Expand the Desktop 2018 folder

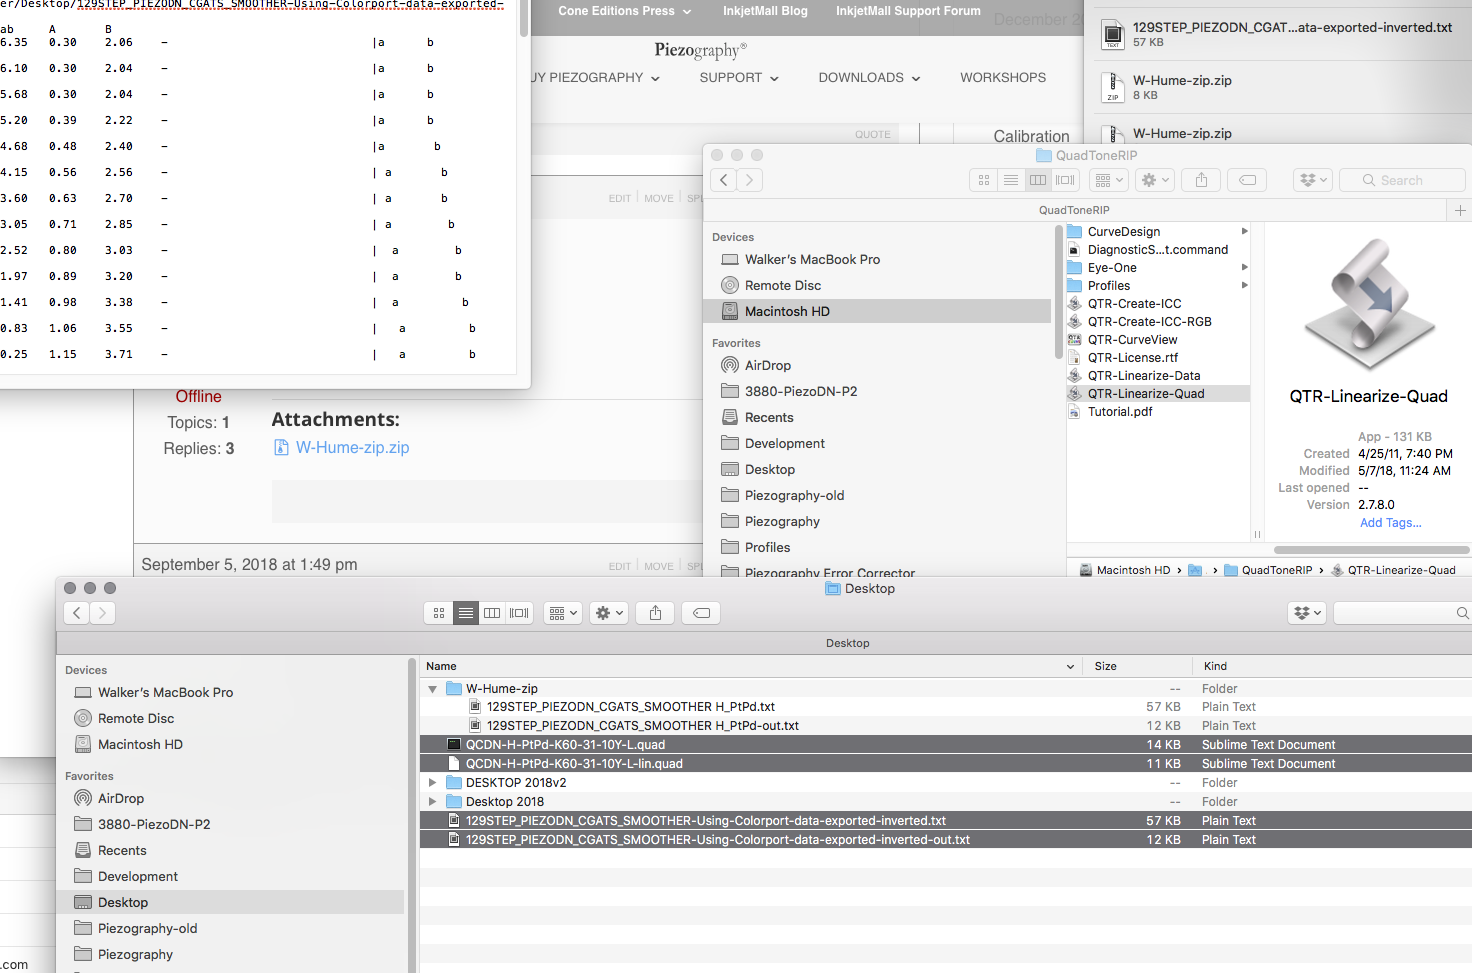432,802
